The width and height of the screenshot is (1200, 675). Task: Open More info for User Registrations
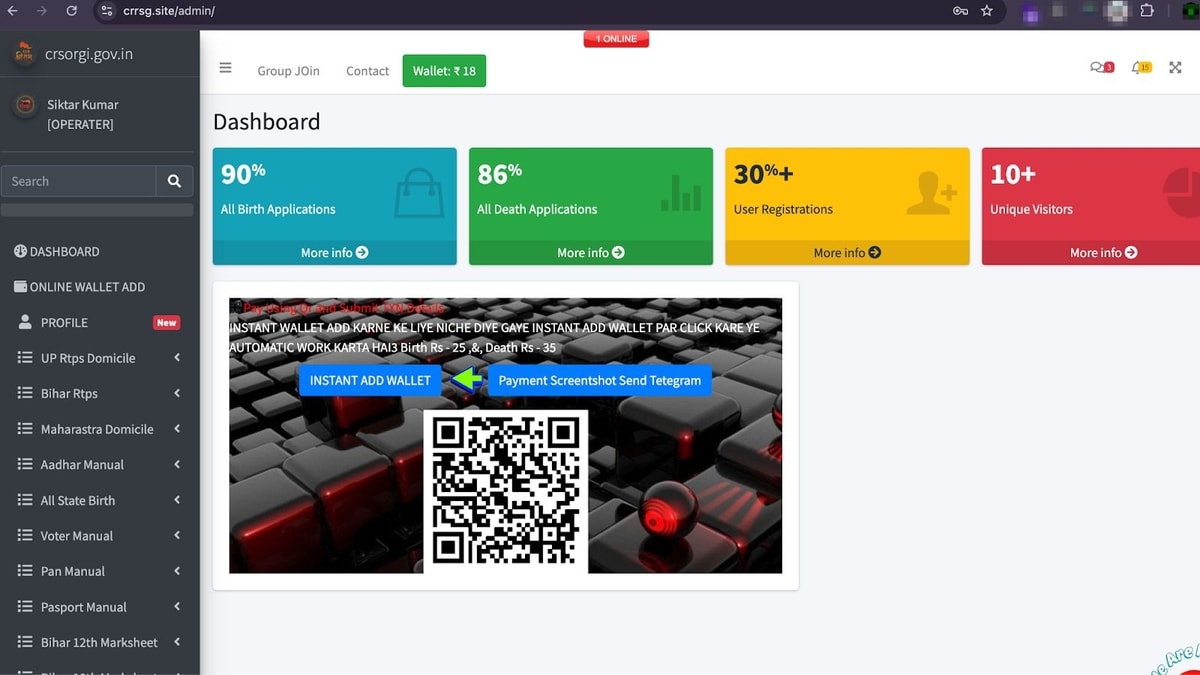pos(847,253)
